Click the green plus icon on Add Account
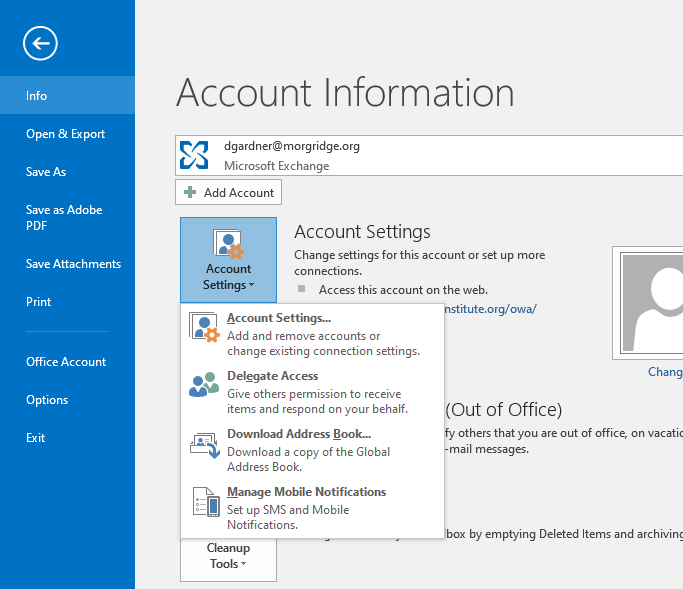 click(190, 192)
